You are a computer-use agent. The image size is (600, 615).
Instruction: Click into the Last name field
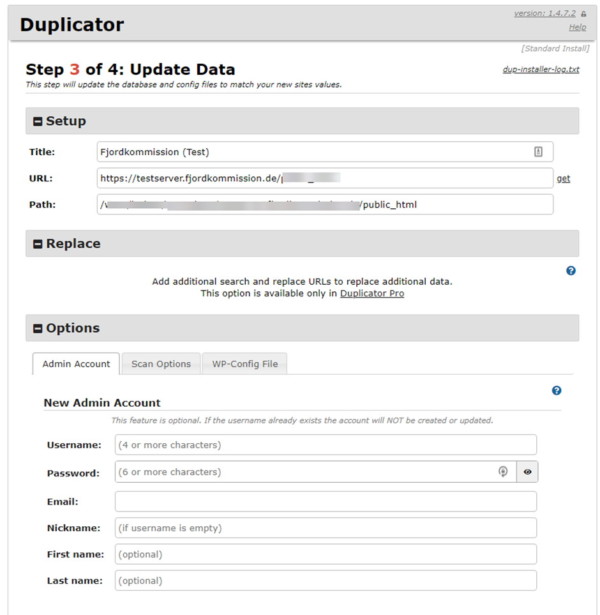pyautogui.click(x=325, y=580)
